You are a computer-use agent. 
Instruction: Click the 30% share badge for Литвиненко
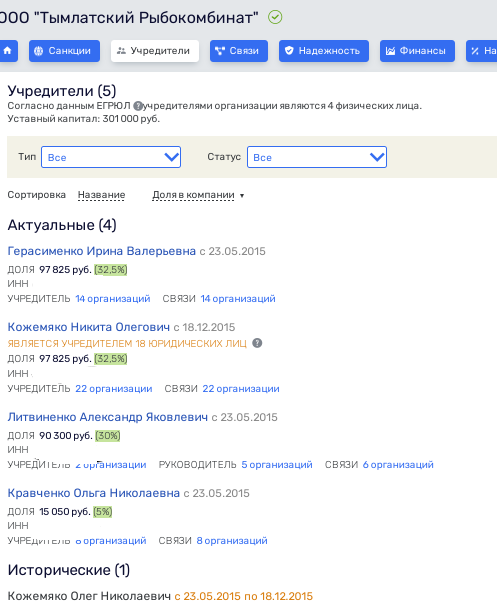point(108,436)
